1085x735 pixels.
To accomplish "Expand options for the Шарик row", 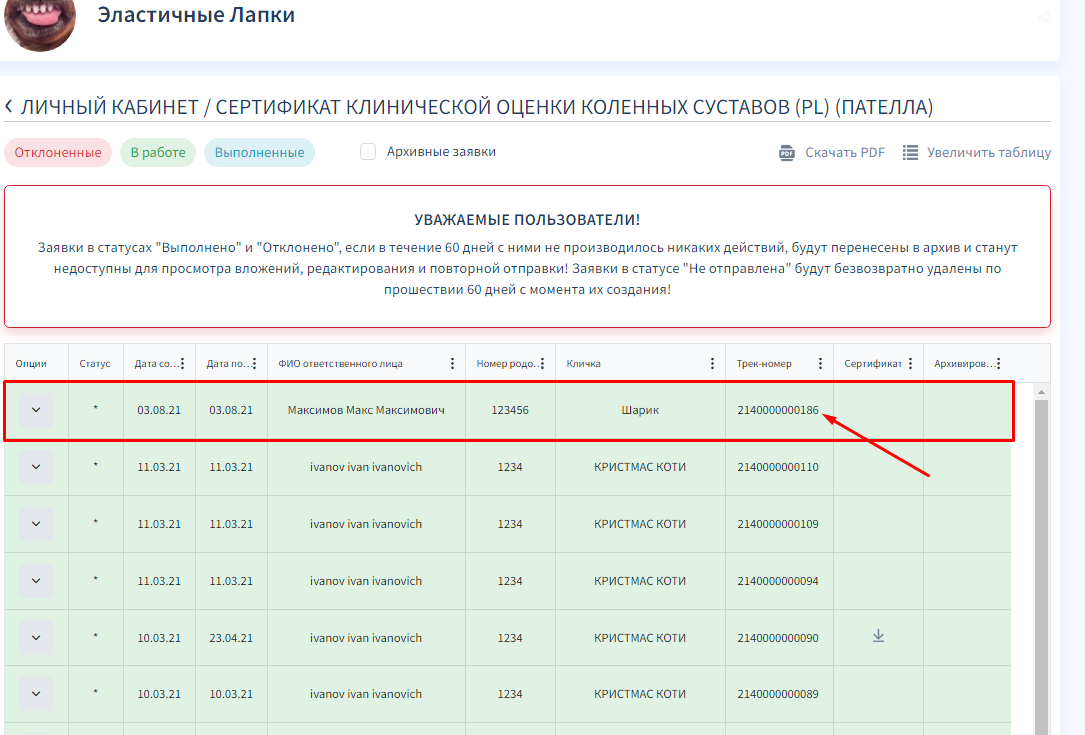I will point(36,410).
